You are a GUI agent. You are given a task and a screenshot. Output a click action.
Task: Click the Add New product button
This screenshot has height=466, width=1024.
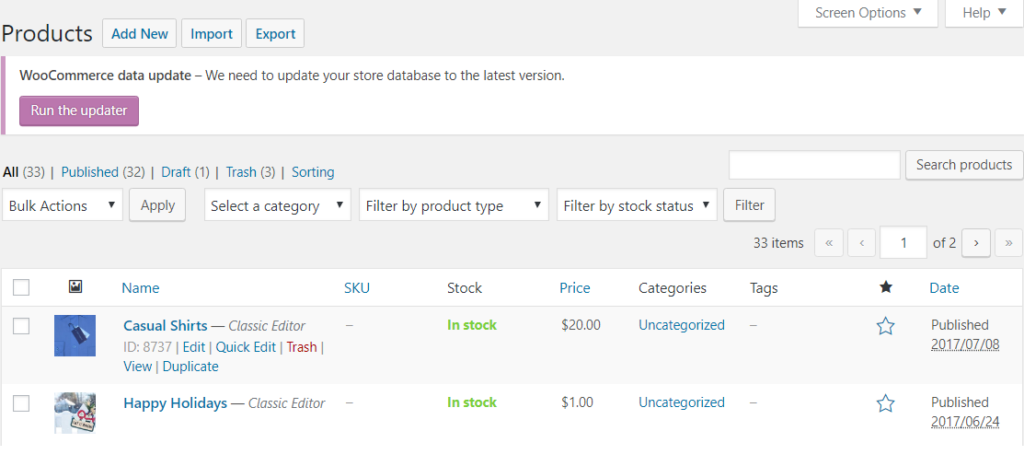pyautogui.click(x=139, y=34)
